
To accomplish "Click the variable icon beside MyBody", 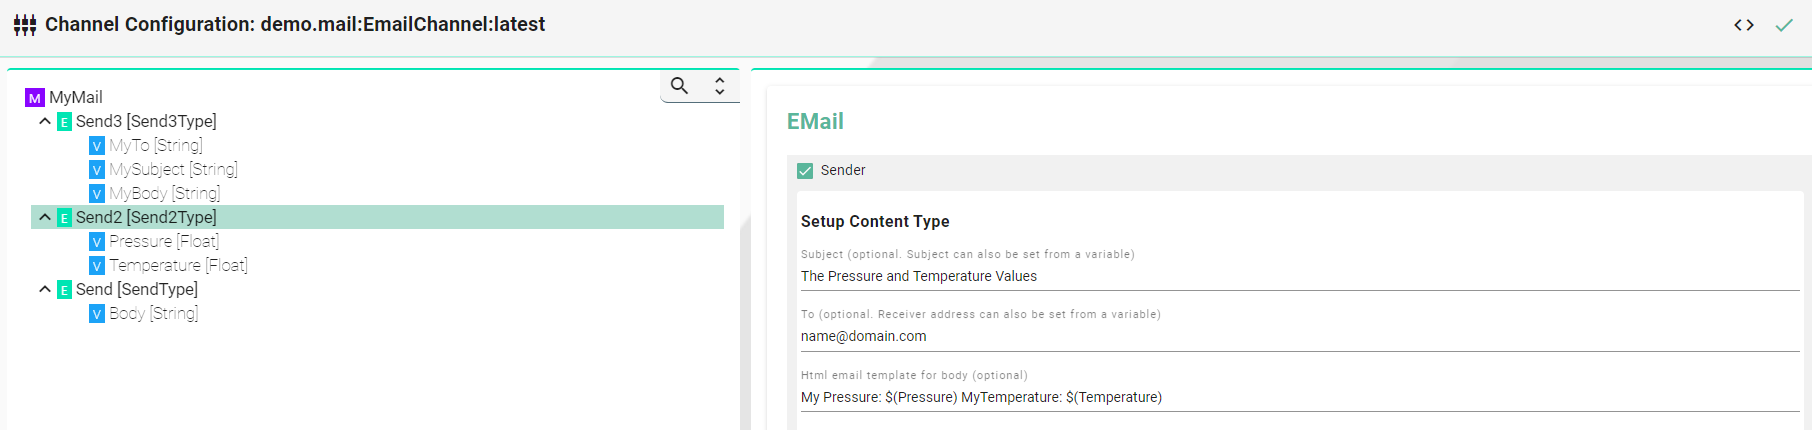I will point(97,194).
